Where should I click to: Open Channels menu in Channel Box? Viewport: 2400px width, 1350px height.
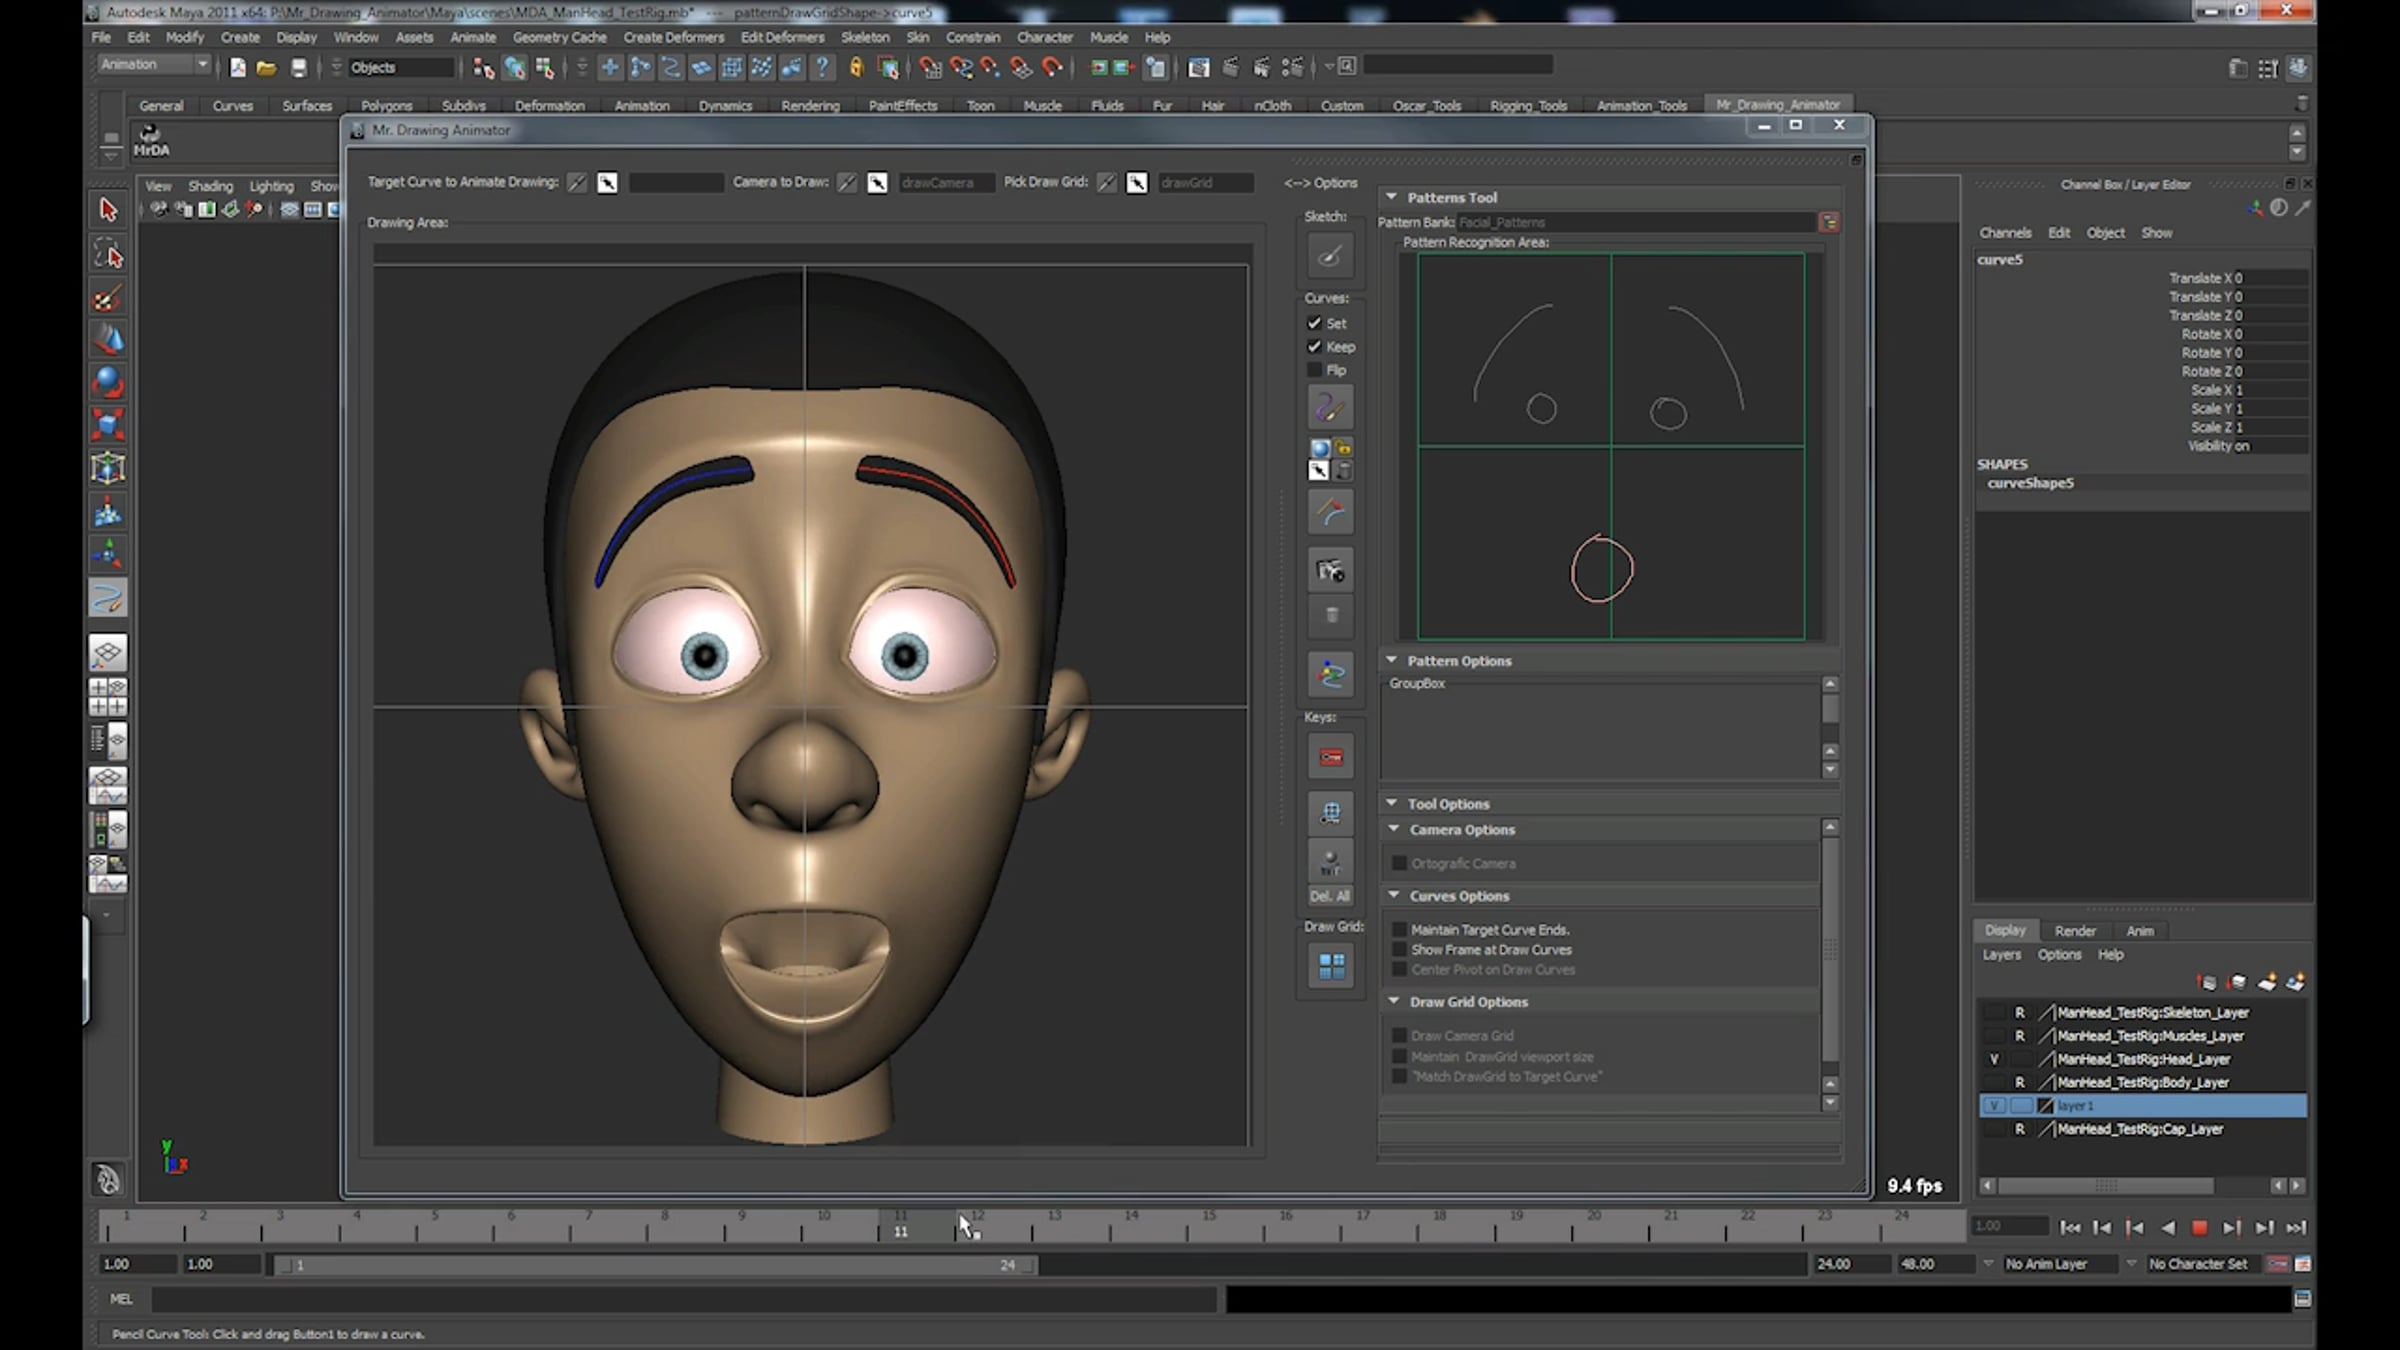click(2005, 232)
